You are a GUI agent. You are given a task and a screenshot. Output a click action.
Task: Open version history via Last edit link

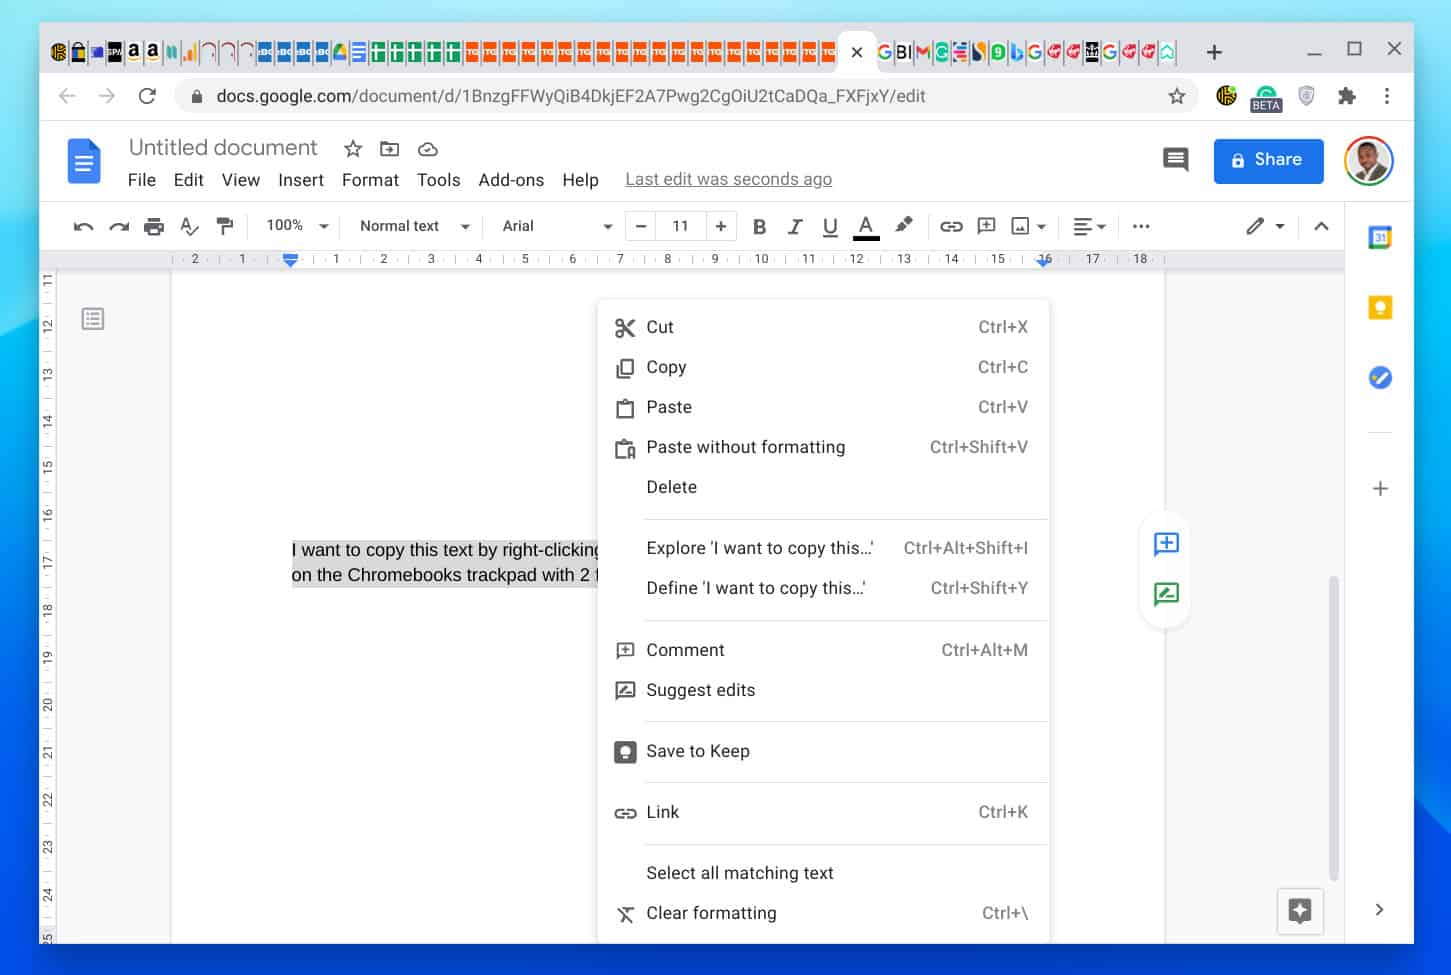tap(728, 179)
